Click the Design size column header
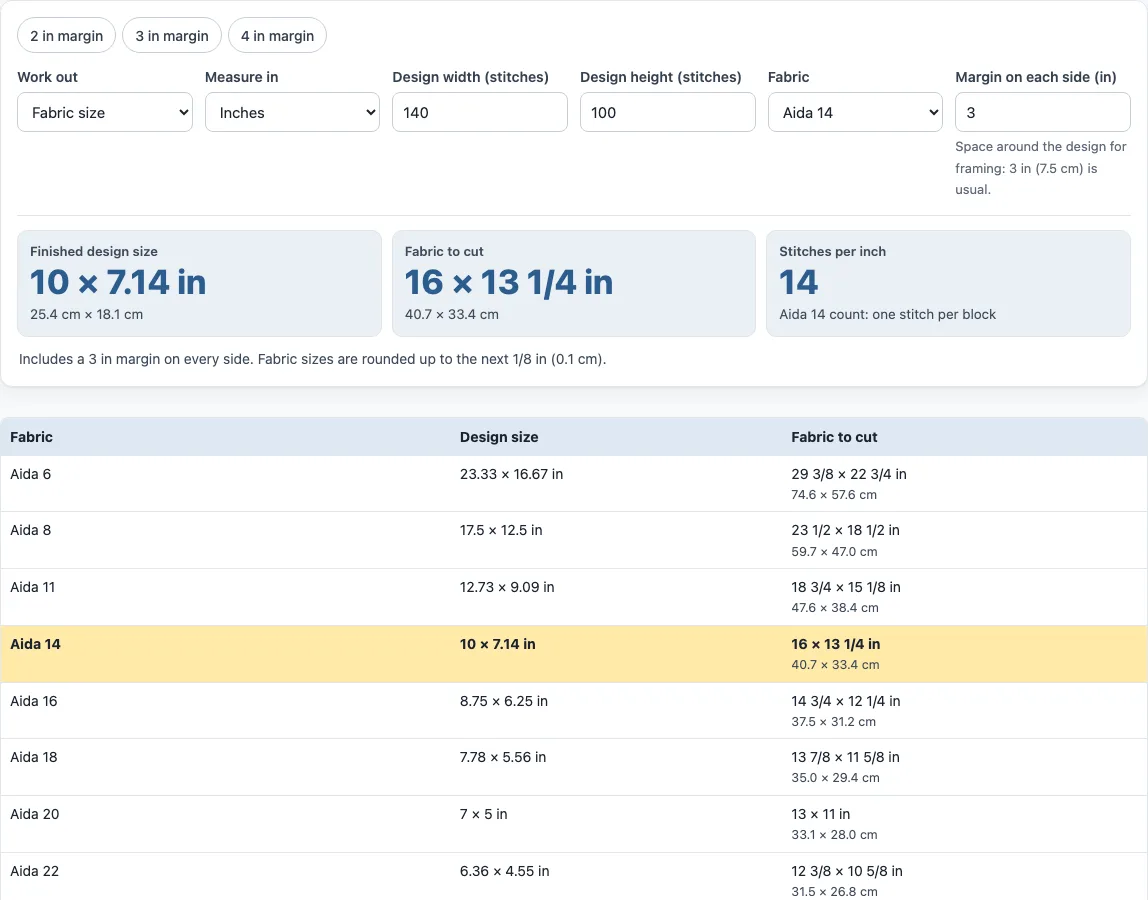This screenshot has height=900, width=1148. pyautogui.click(x=499, y=436)
